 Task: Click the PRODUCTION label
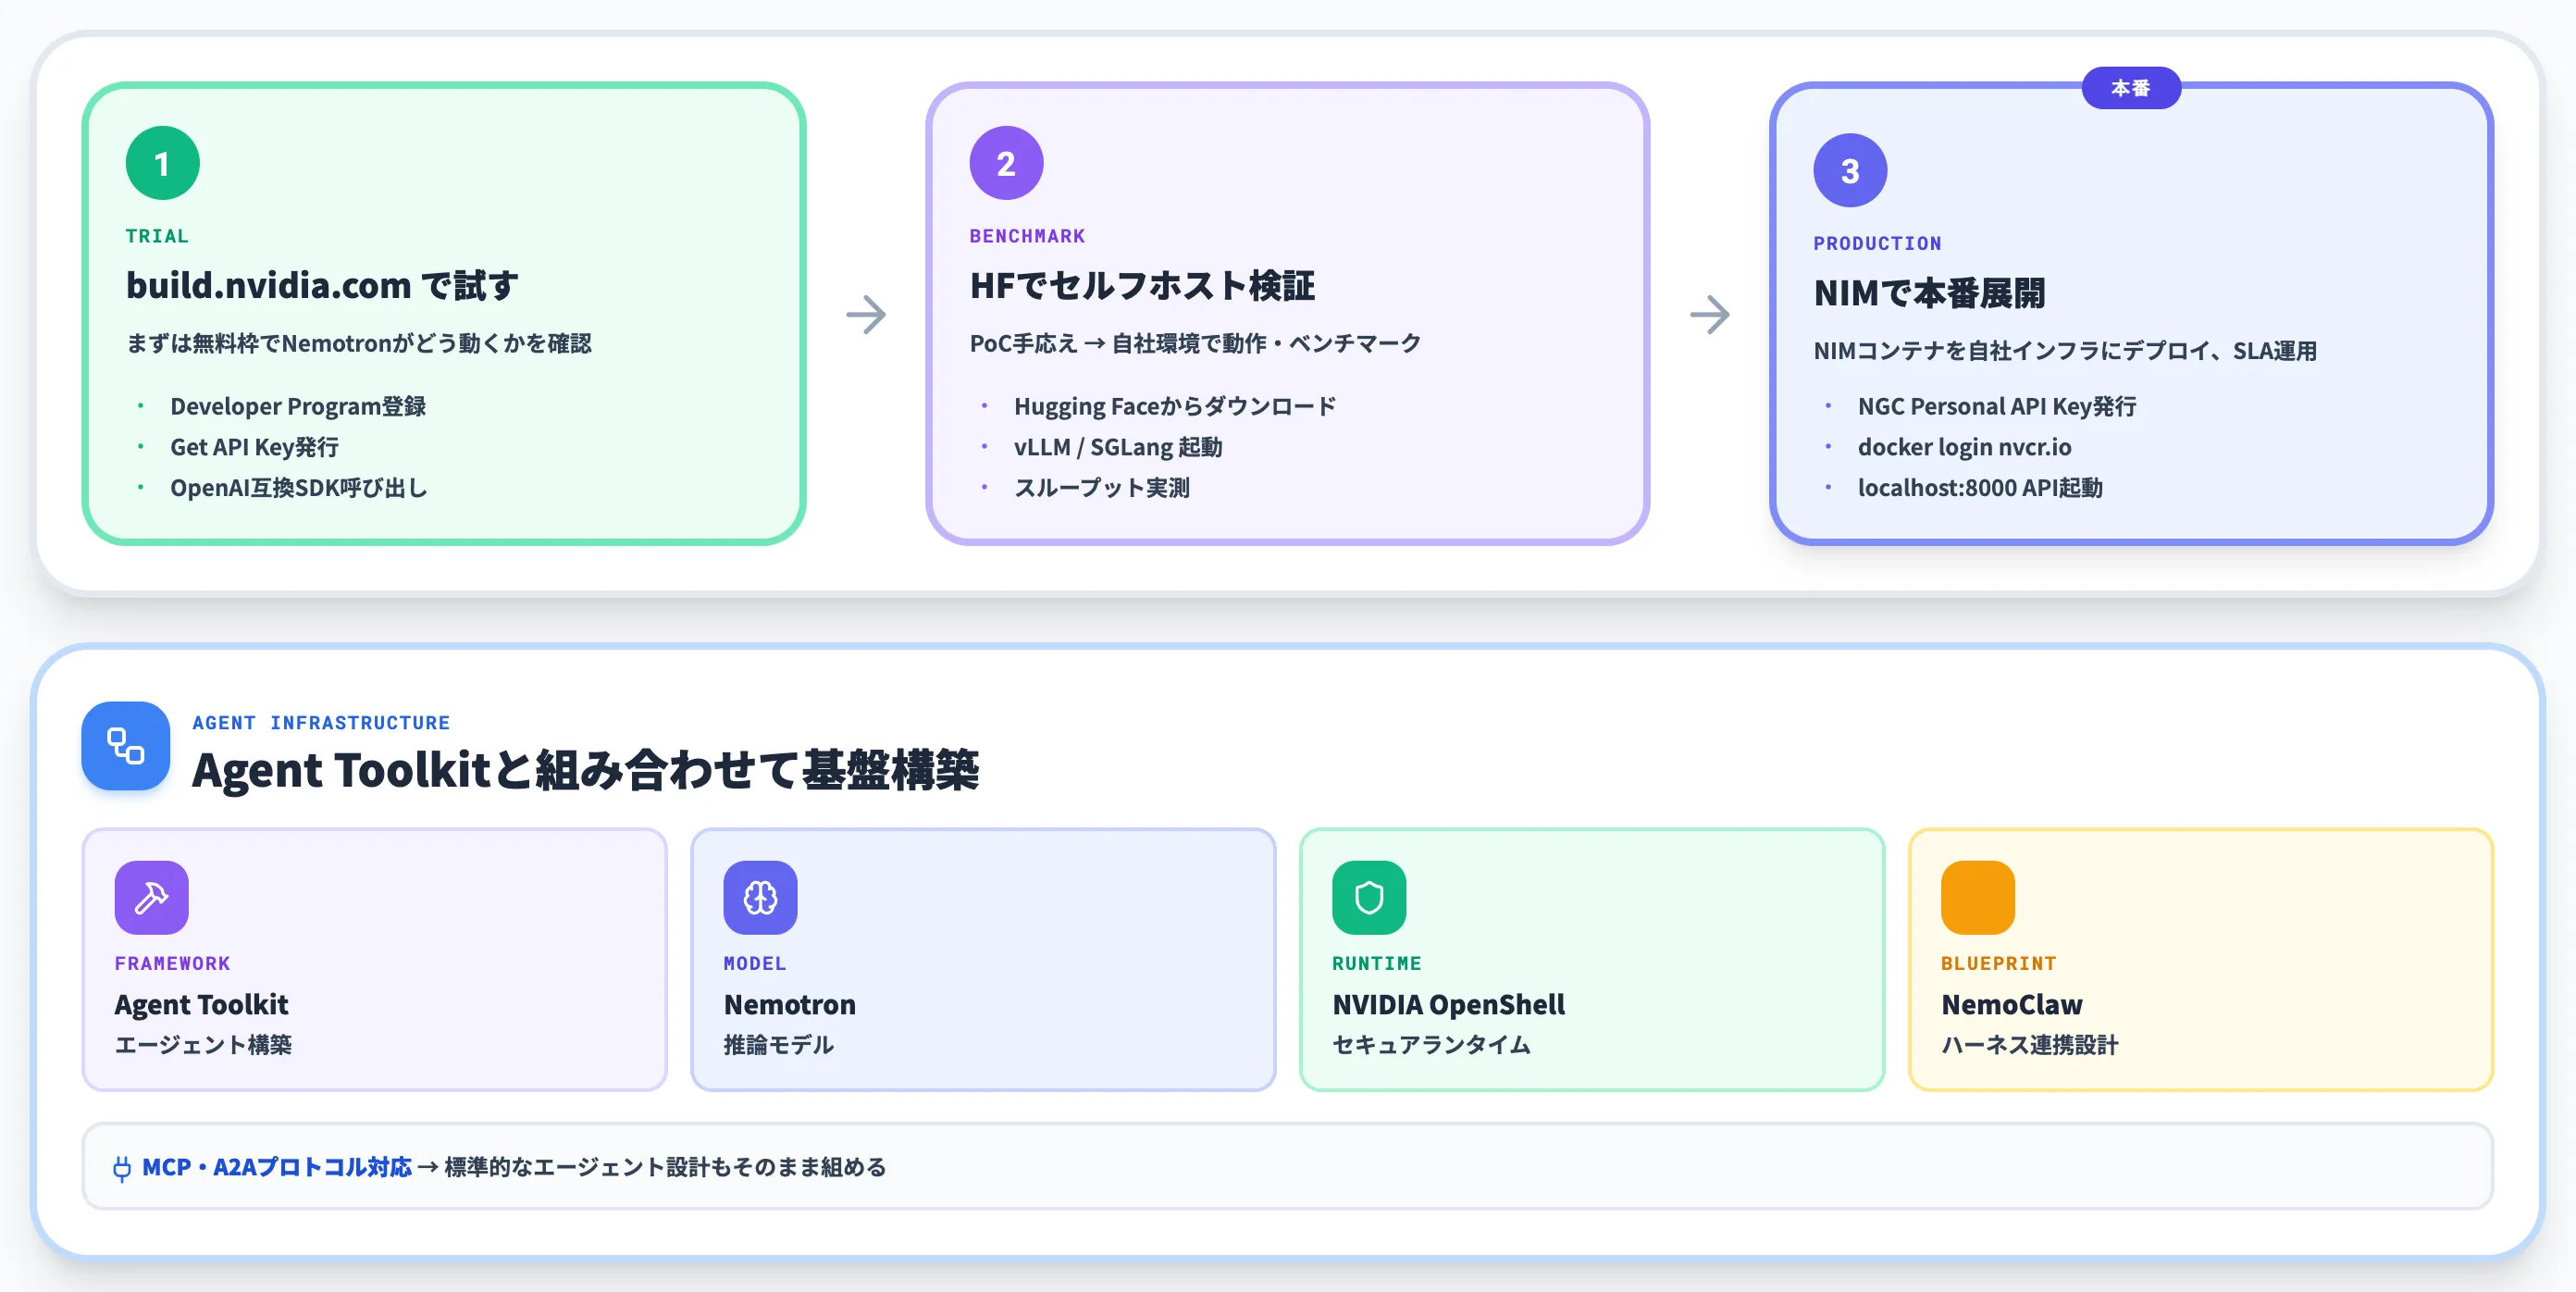1877,243
